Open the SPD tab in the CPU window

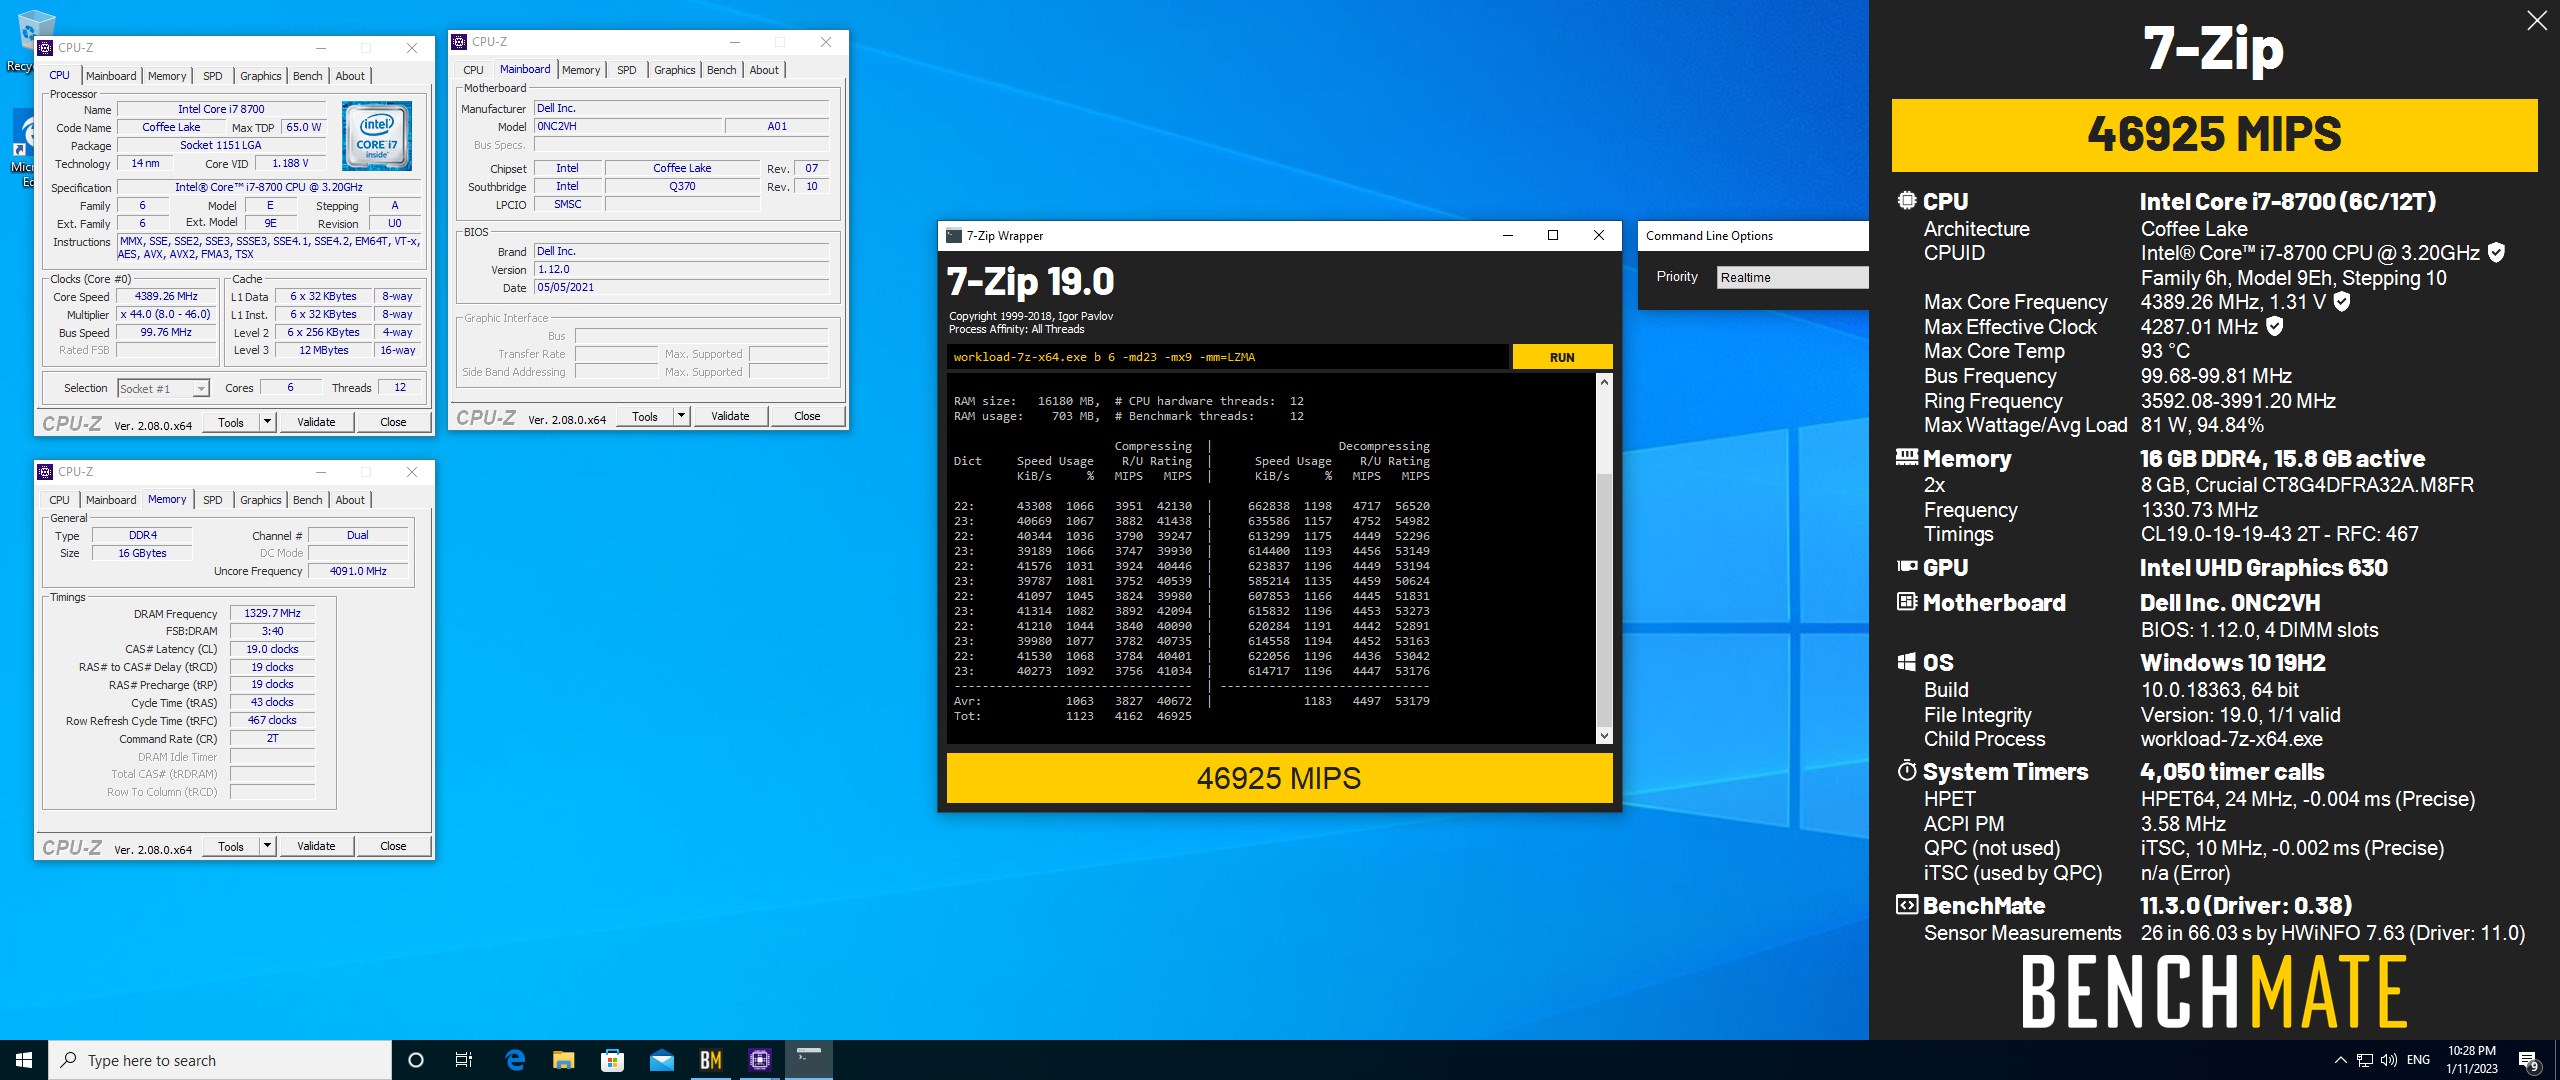pos(213,76)
